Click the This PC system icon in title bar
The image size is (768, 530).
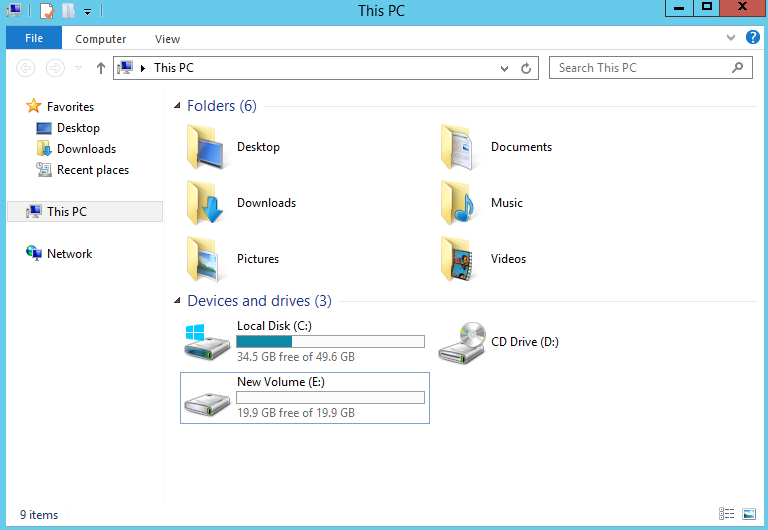[15, 10]
